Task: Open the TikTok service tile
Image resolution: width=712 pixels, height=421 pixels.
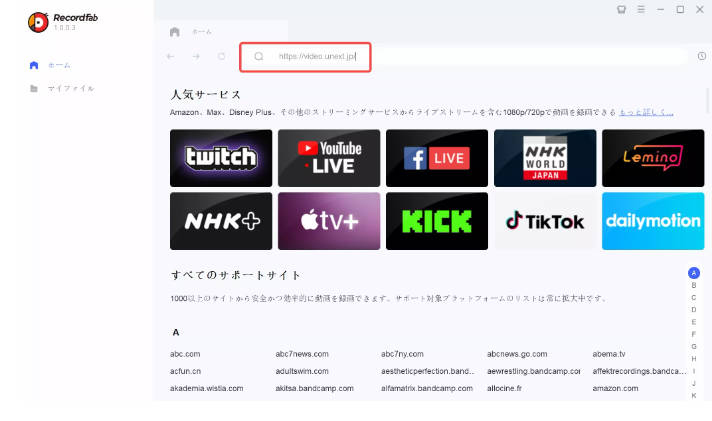Action: click(545, 221)
